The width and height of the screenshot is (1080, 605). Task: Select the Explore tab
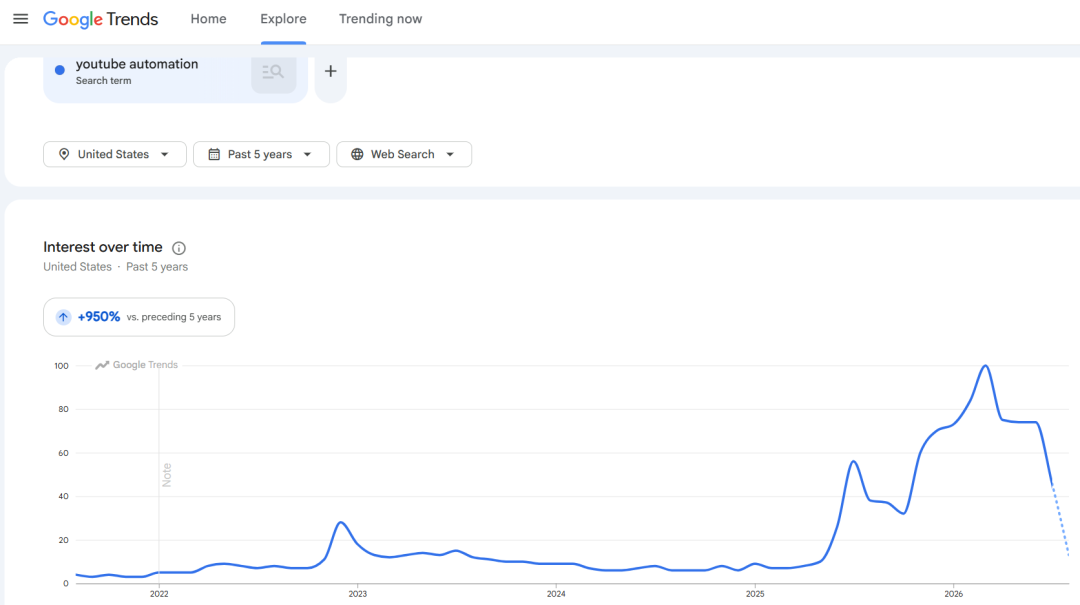(283, 19)
